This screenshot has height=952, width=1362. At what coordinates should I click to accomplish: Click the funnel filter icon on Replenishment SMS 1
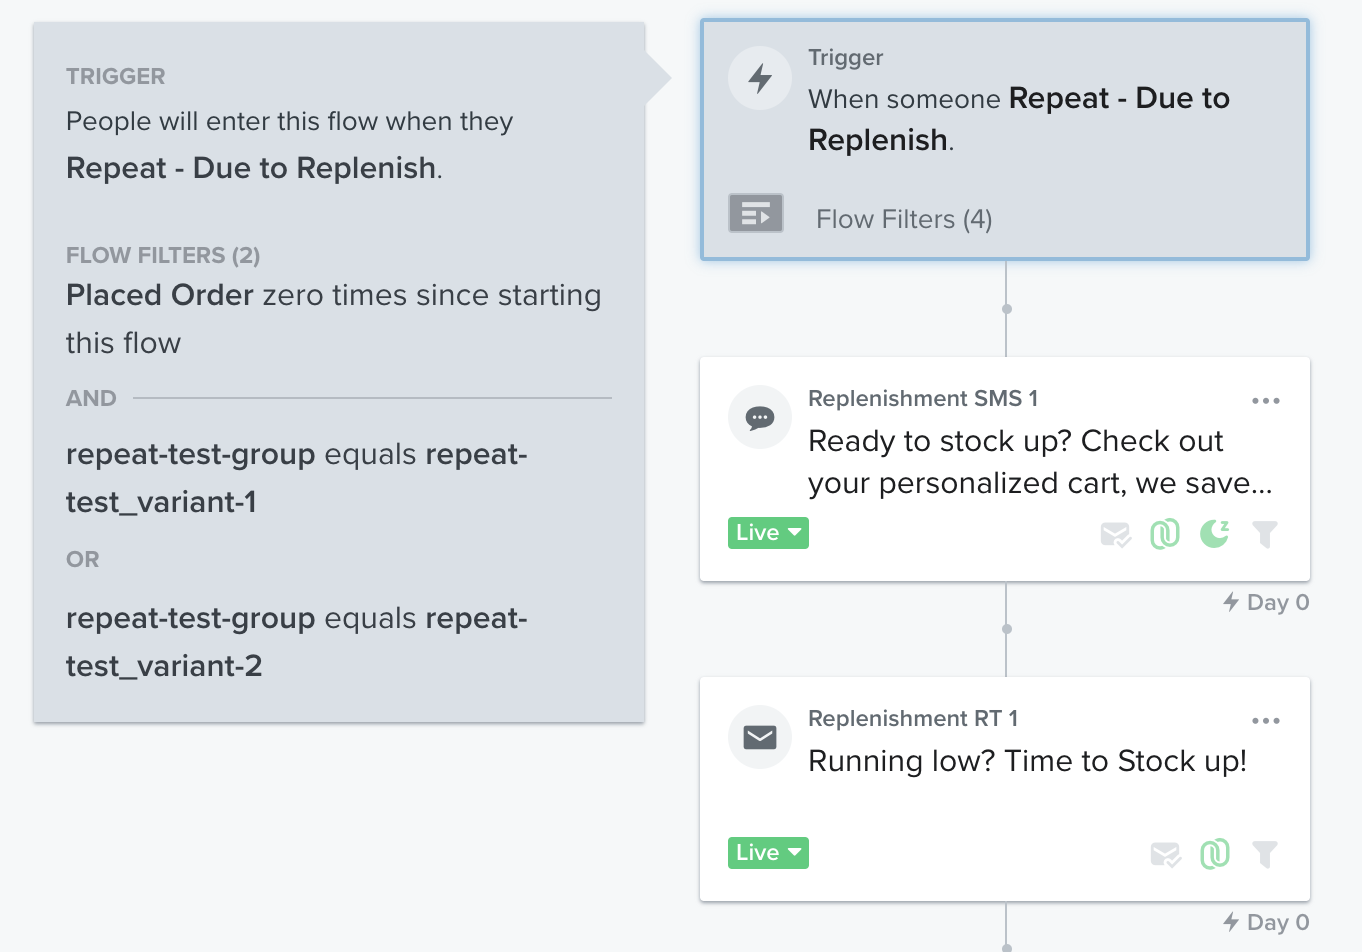[x=1265, y=535]
